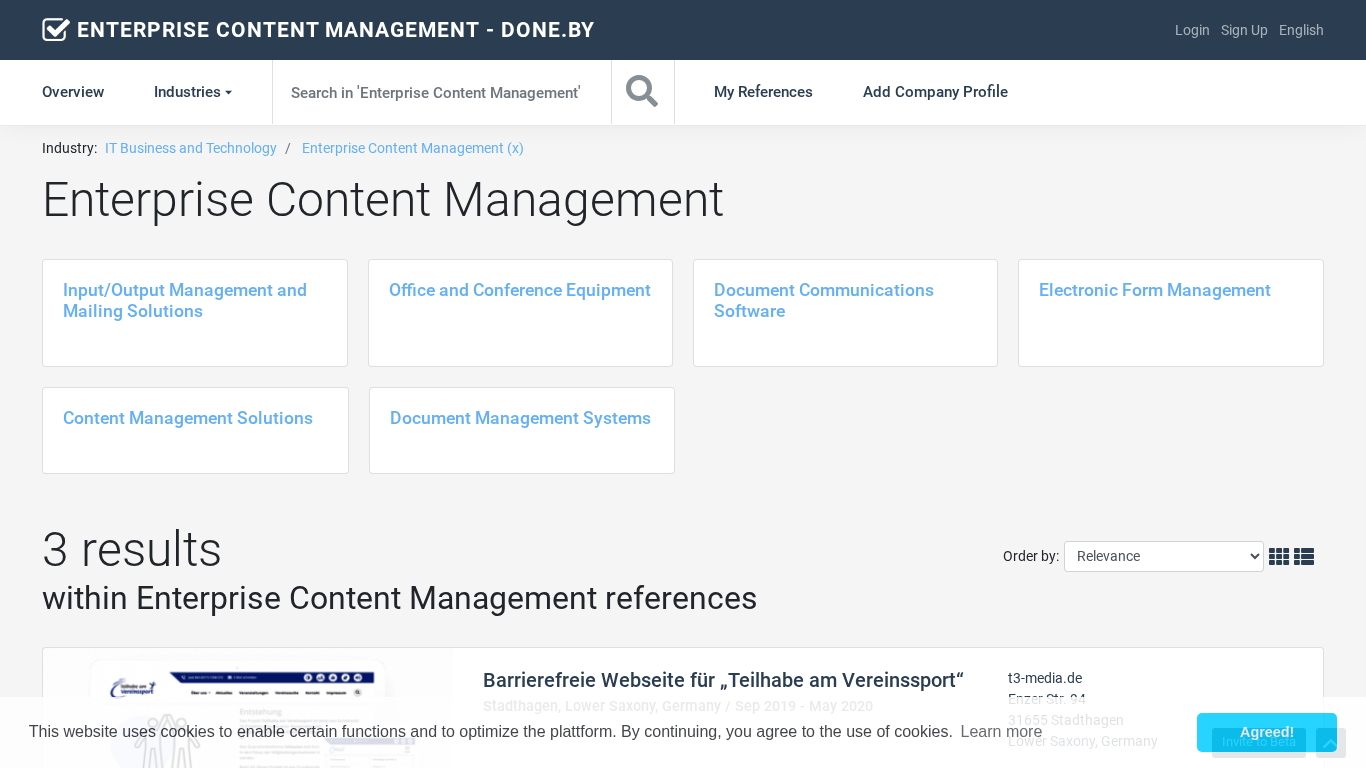This screenshot has width=1366, height=768.
Task: Read cookie policy via Learn more
Action: 1001,732
